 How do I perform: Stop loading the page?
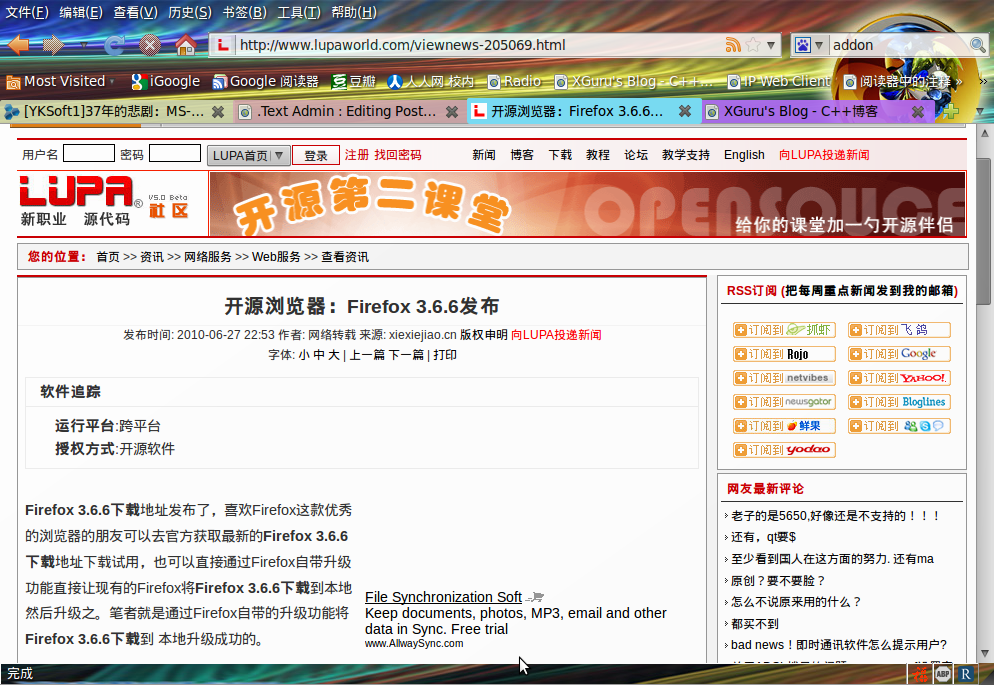click(150, 45)
